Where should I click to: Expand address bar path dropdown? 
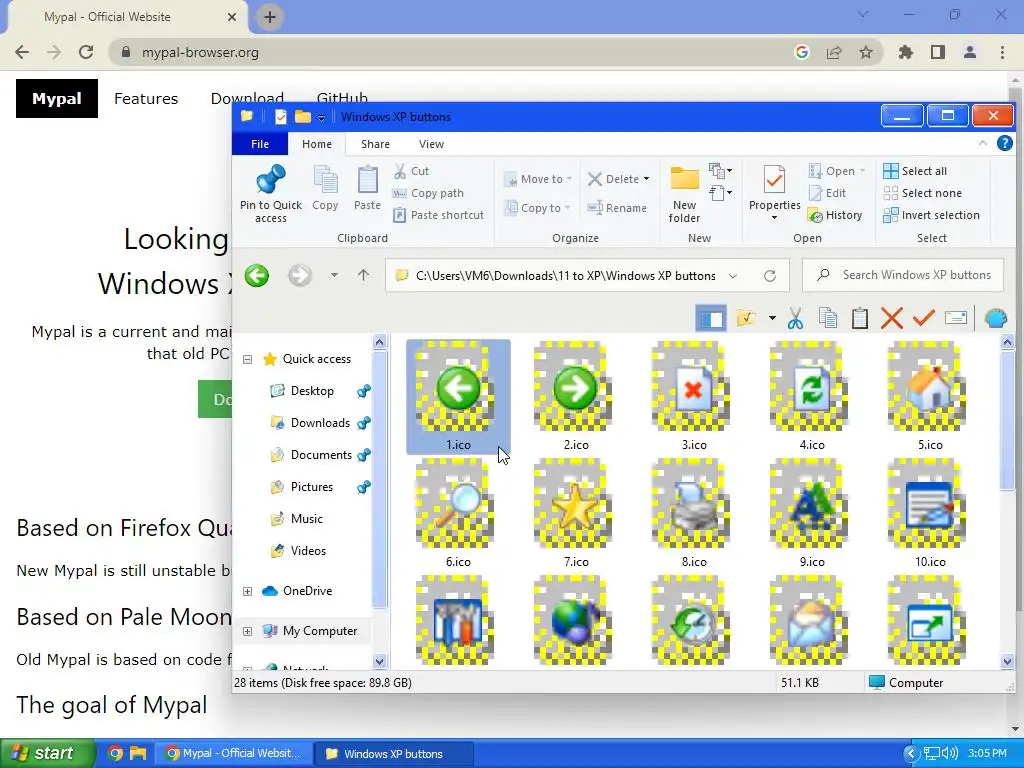(x=733, y=276)
